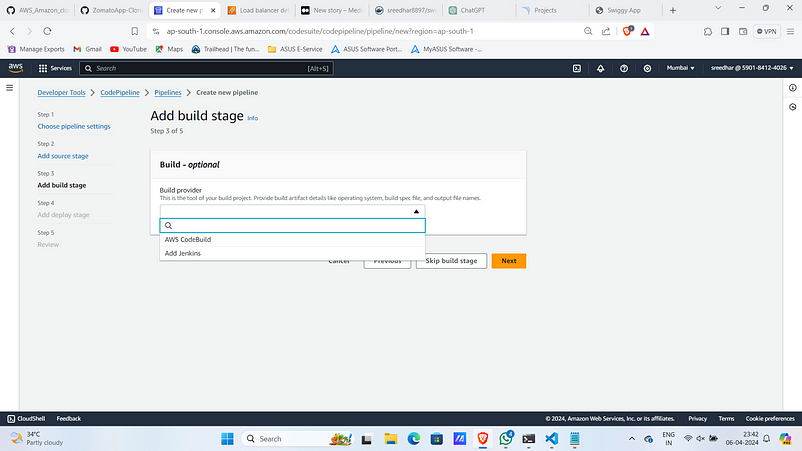Click the build provider filter search field
This screenshot has width=802, height=451.
point(292,226)
